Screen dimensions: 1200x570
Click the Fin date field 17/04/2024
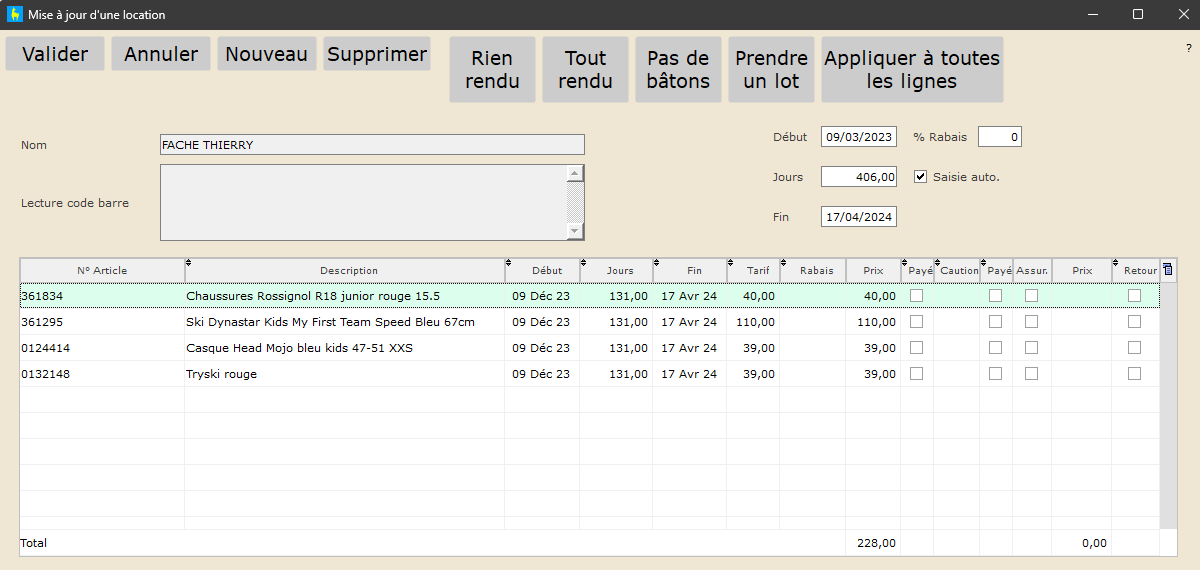pos(859,216)
